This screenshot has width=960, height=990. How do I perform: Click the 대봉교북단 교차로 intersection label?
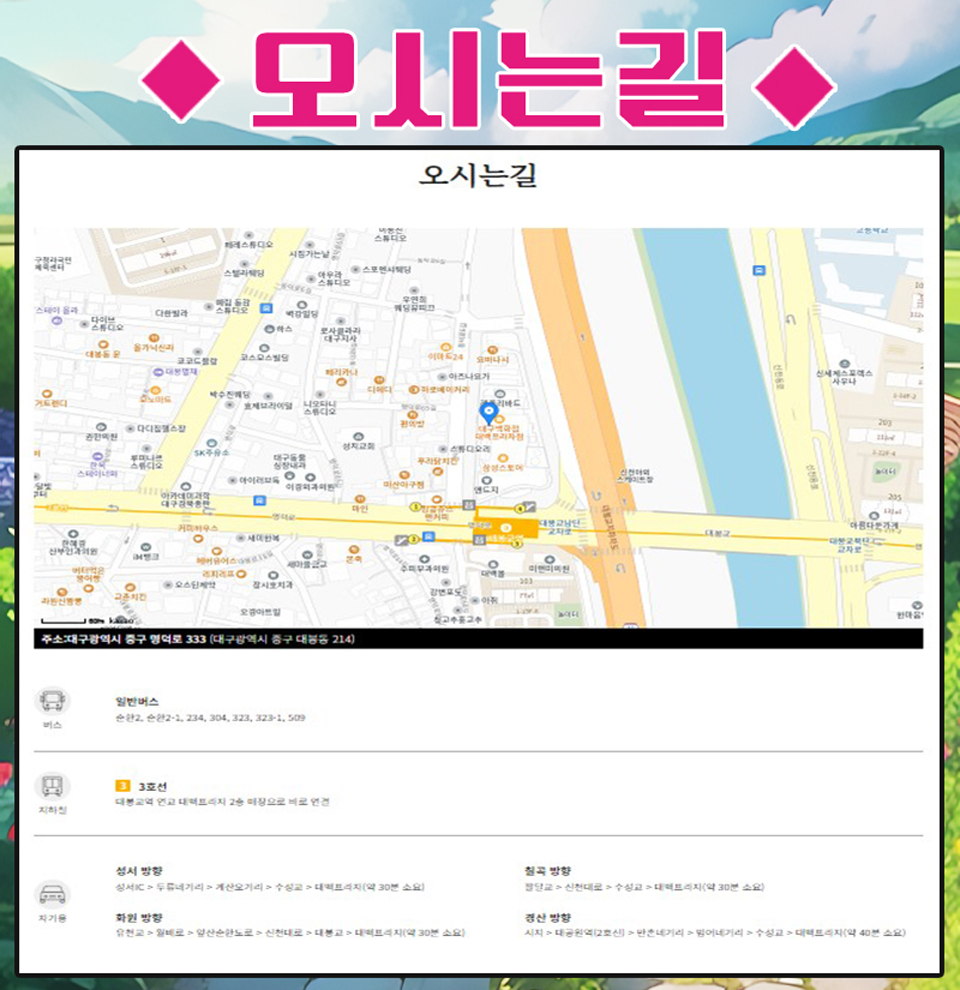(x=850, y=545)
